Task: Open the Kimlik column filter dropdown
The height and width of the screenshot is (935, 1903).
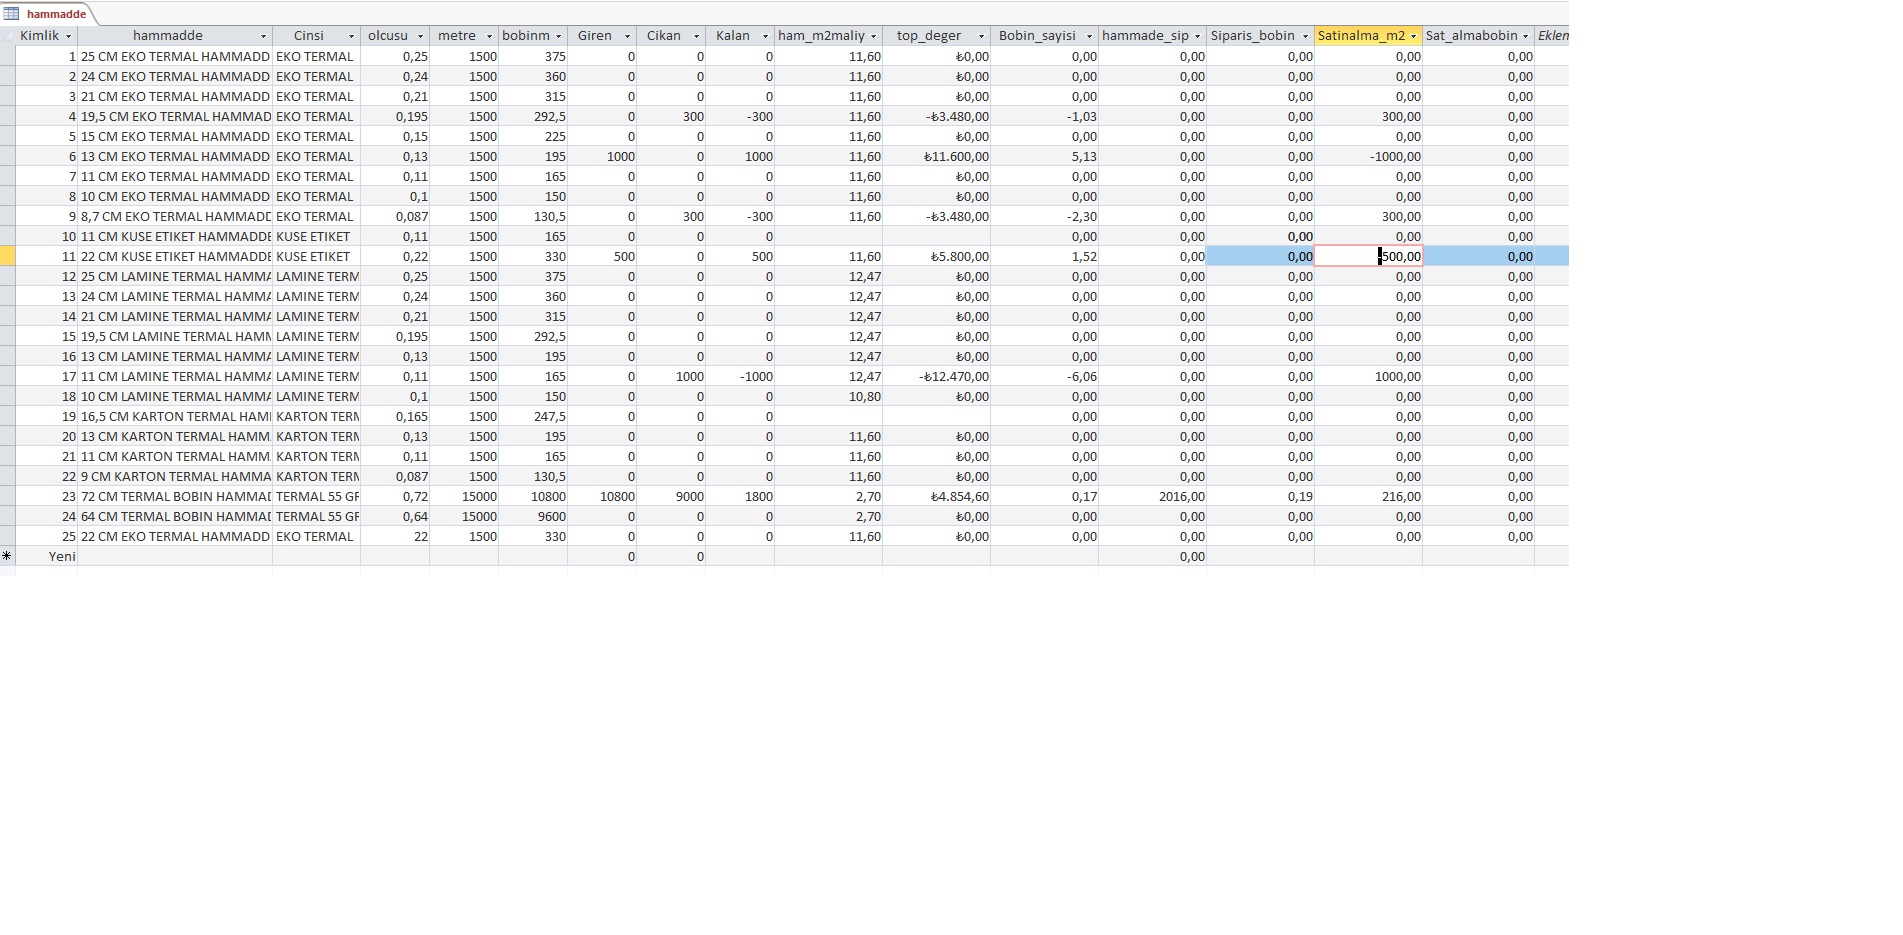Action: pos(68,36)
